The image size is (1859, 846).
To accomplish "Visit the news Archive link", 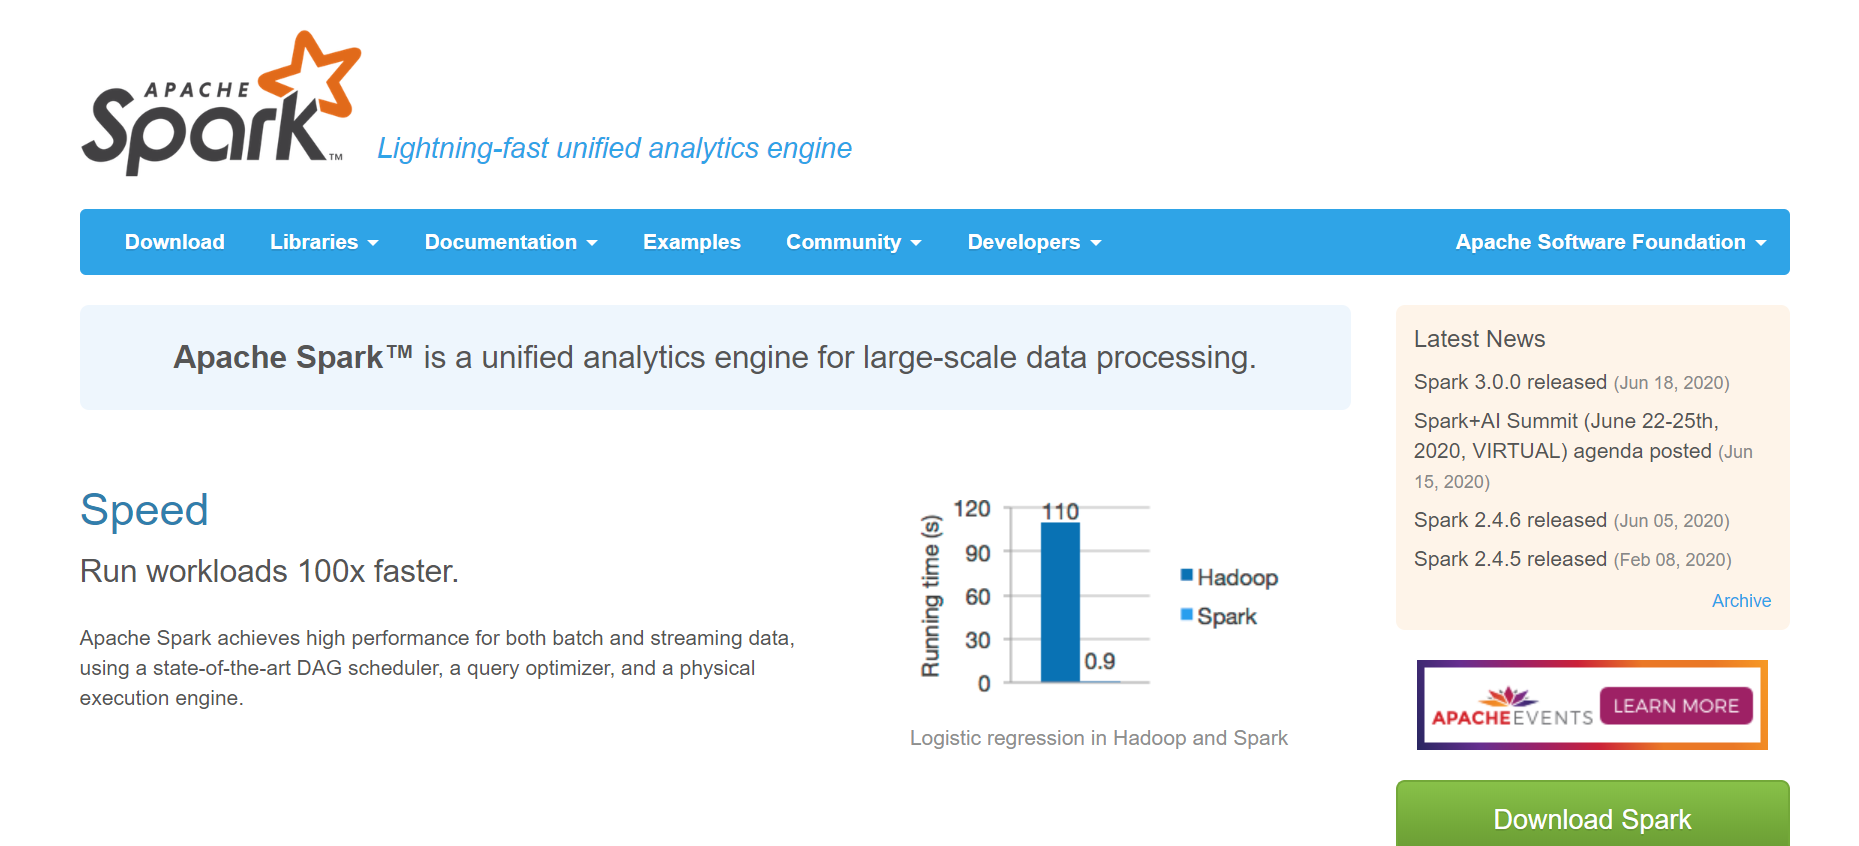I will [x=1741, y=601].
